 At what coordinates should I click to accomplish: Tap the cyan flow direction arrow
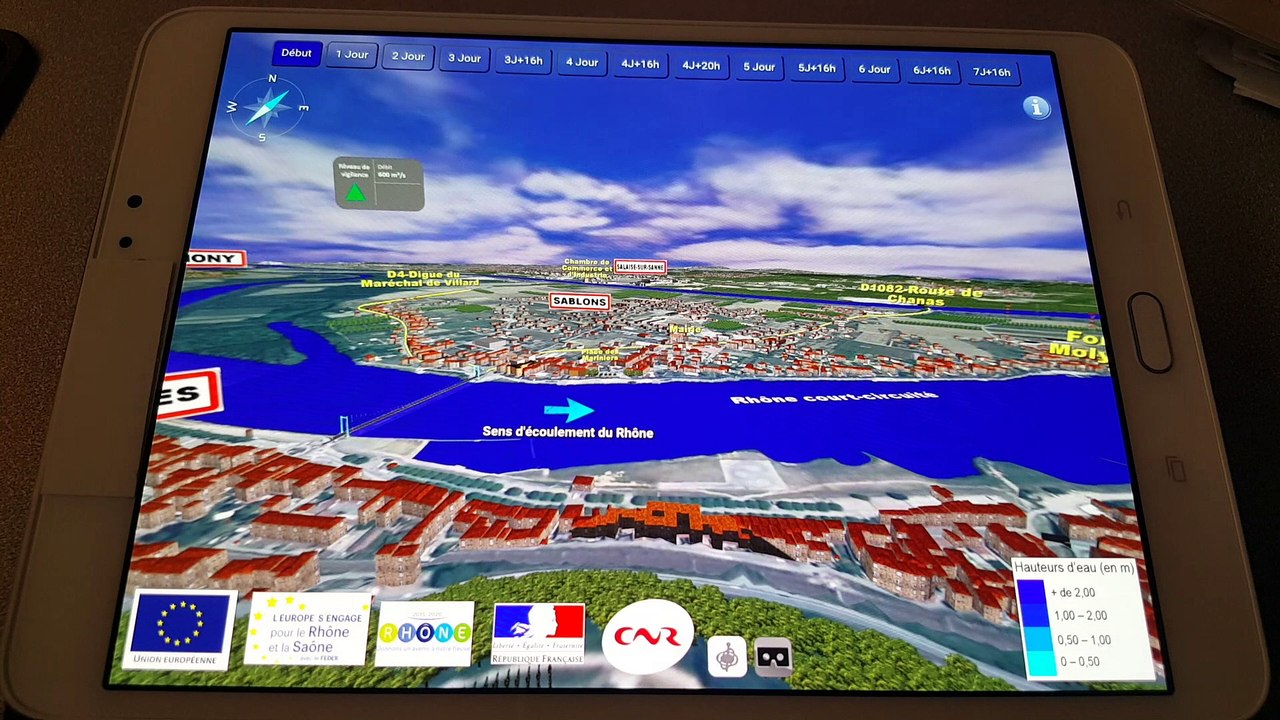click(568, 409)
